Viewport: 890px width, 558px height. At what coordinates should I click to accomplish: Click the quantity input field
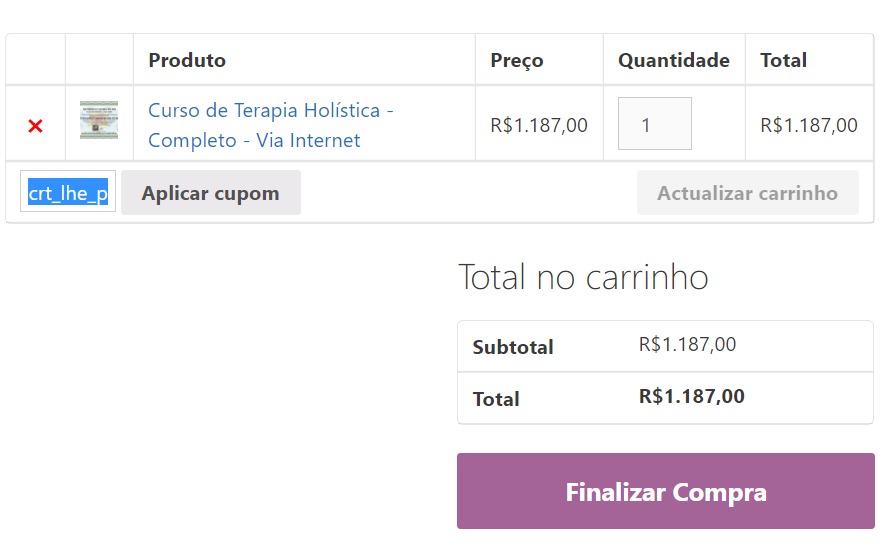click(x=654, y=124)
